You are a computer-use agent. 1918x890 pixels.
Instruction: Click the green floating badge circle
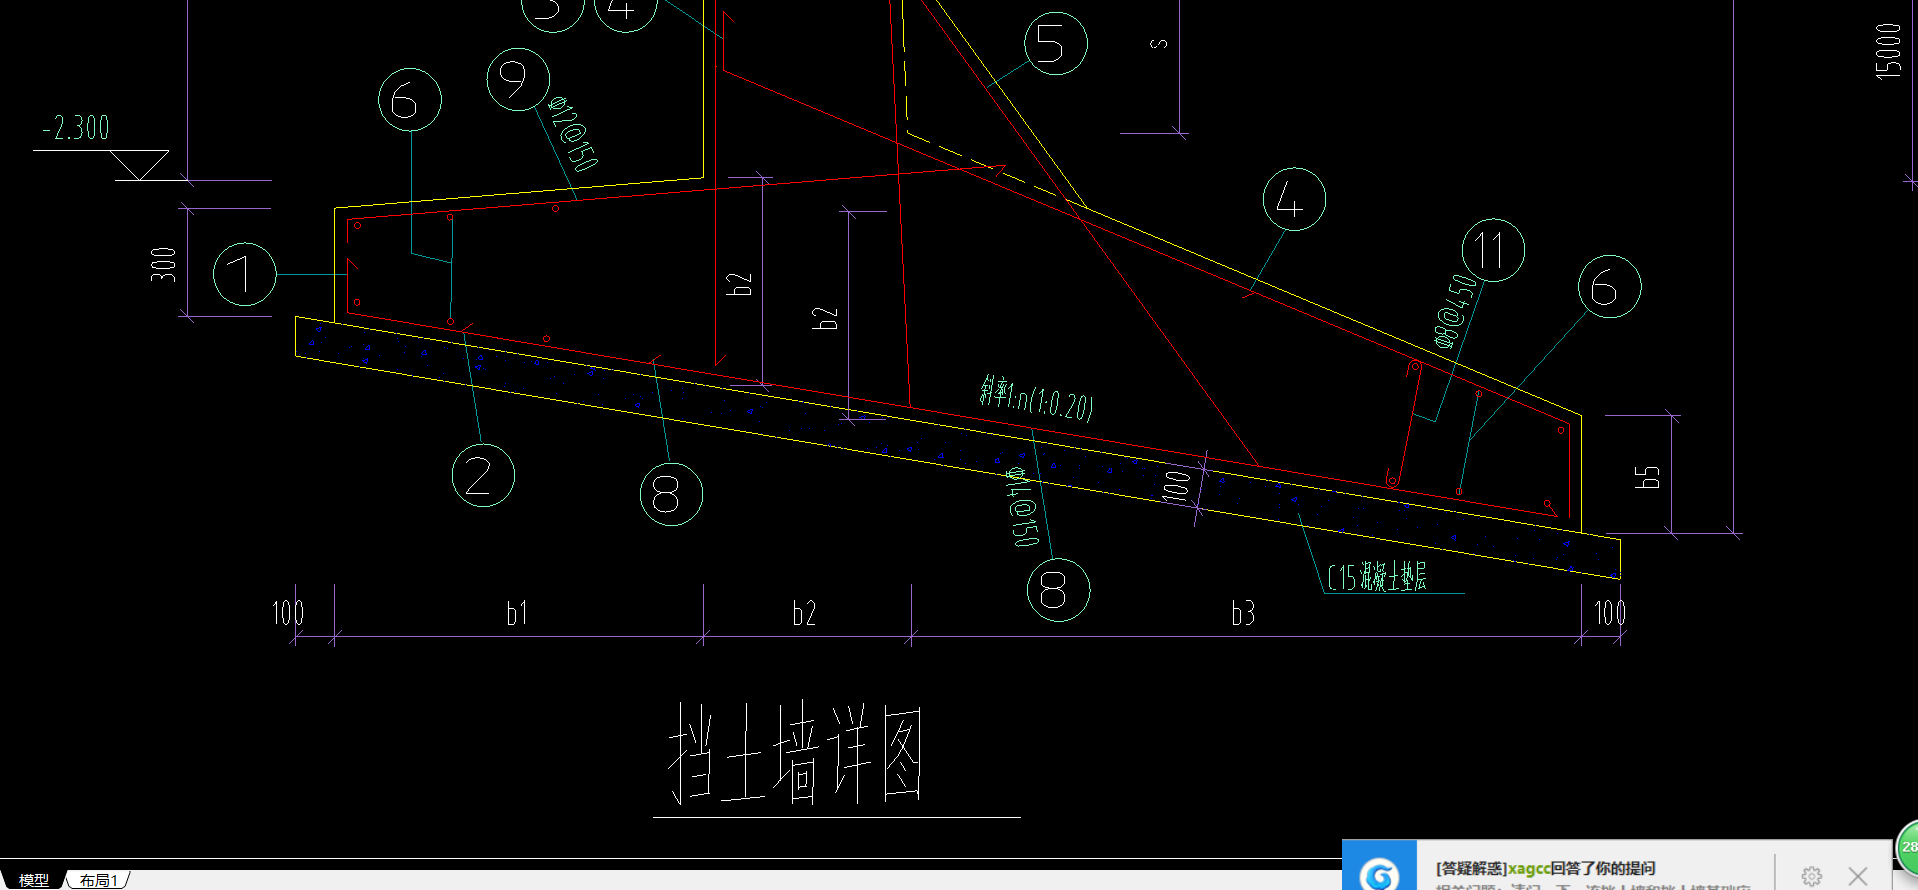tap(1907, 847)
